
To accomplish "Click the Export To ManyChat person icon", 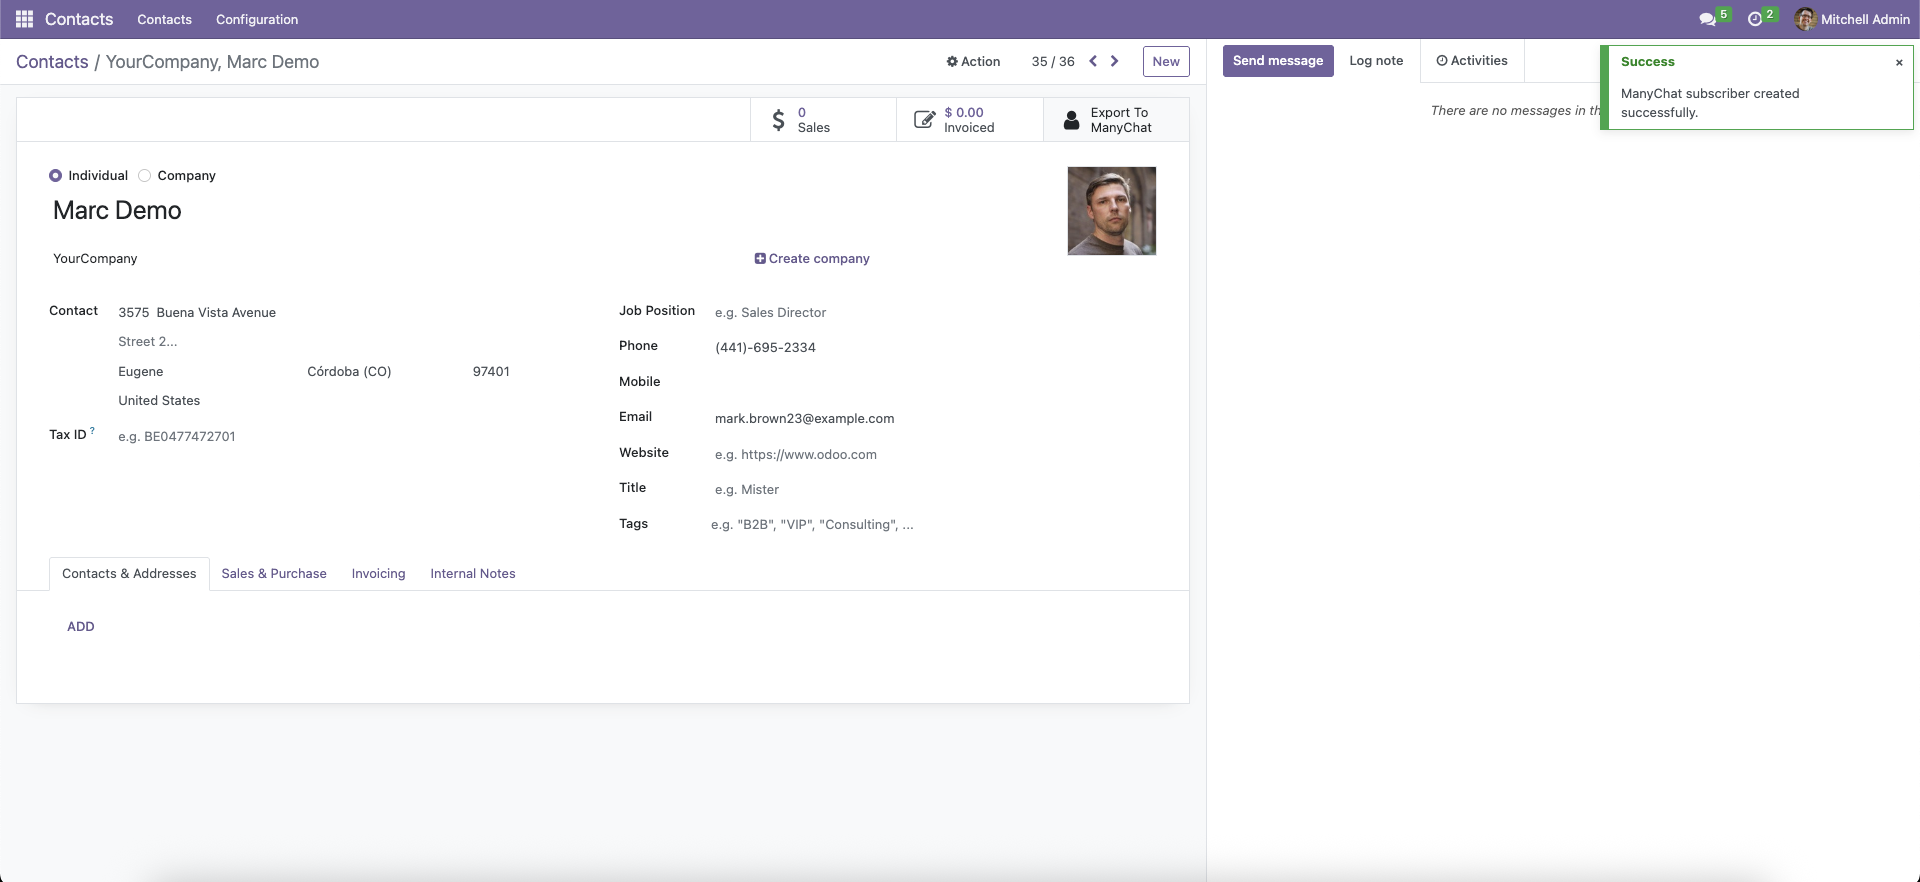I will pyautogui.click(x=1071, y=120).
